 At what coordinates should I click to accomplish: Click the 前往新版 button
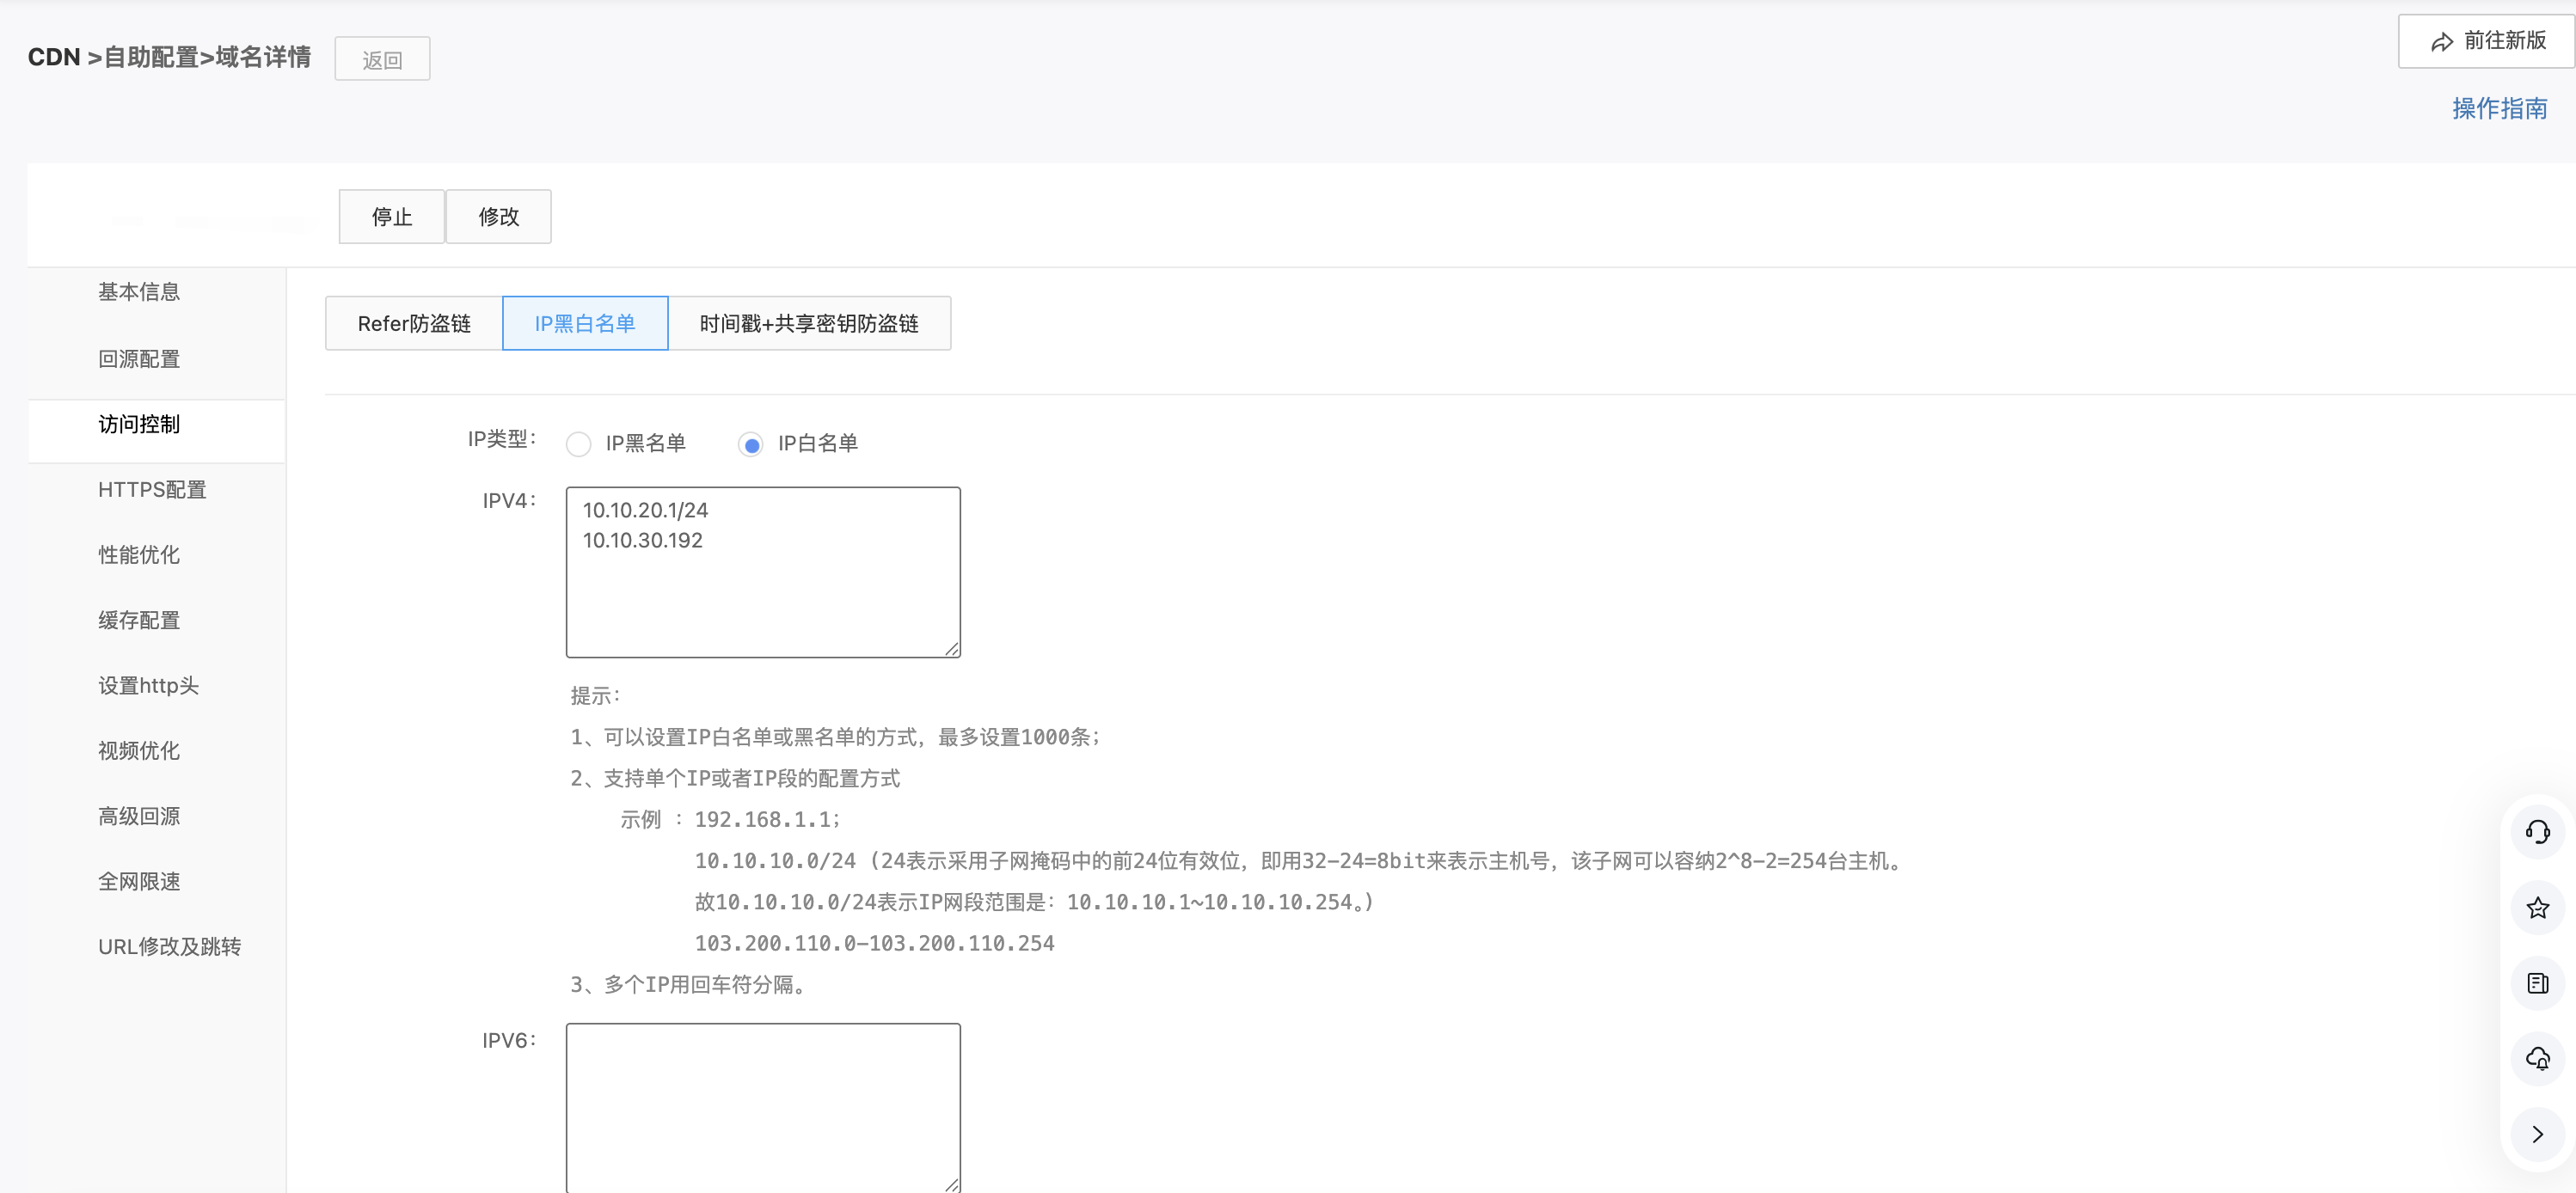click(2487, 41)
